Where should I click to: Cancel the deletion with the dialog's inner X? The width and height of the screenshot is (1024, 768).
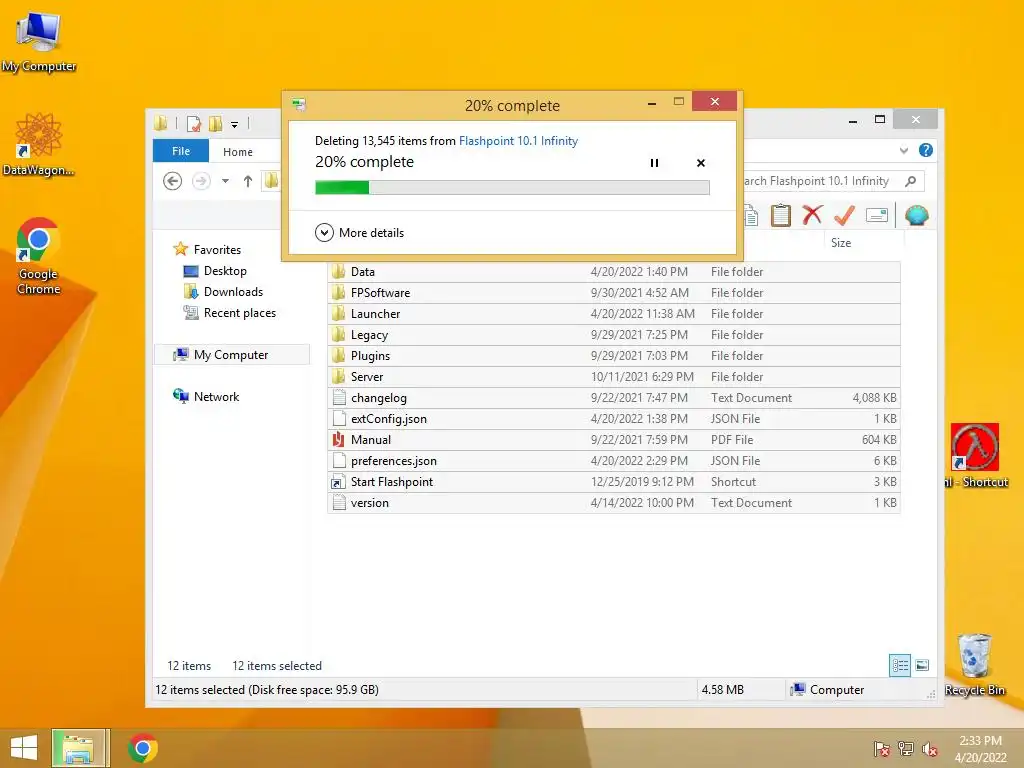tap(701, 163)
